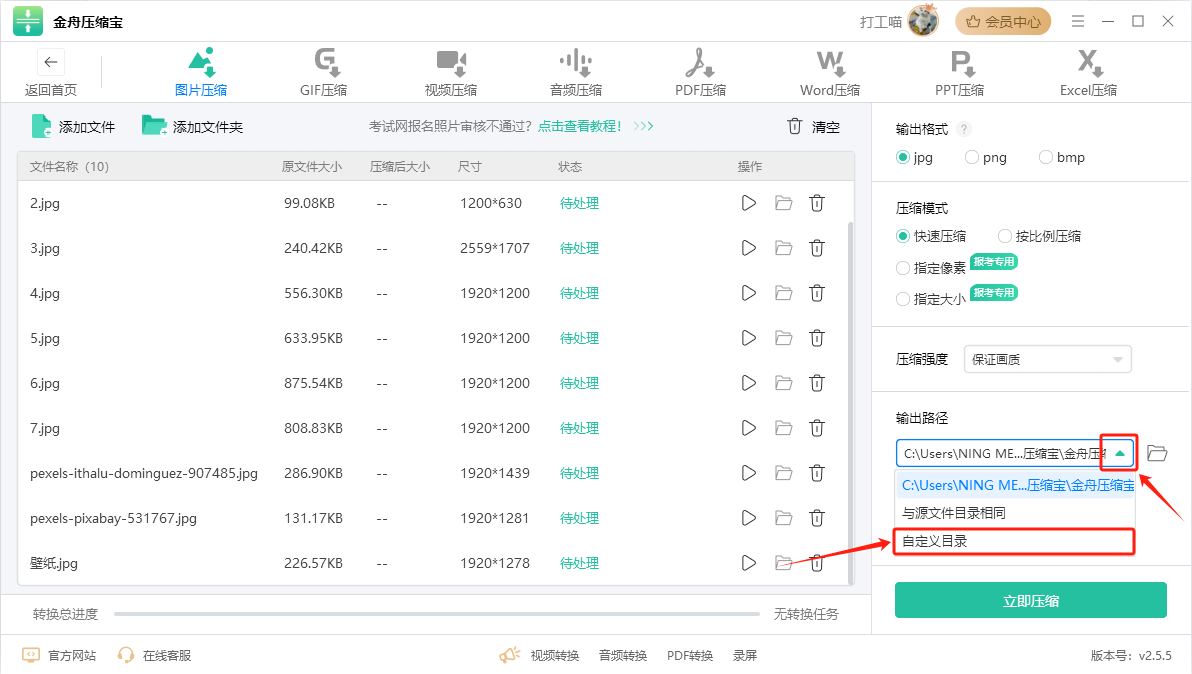
Task: Start compressing 2.jpg with play icon
Action: click(x=749, y=203)
